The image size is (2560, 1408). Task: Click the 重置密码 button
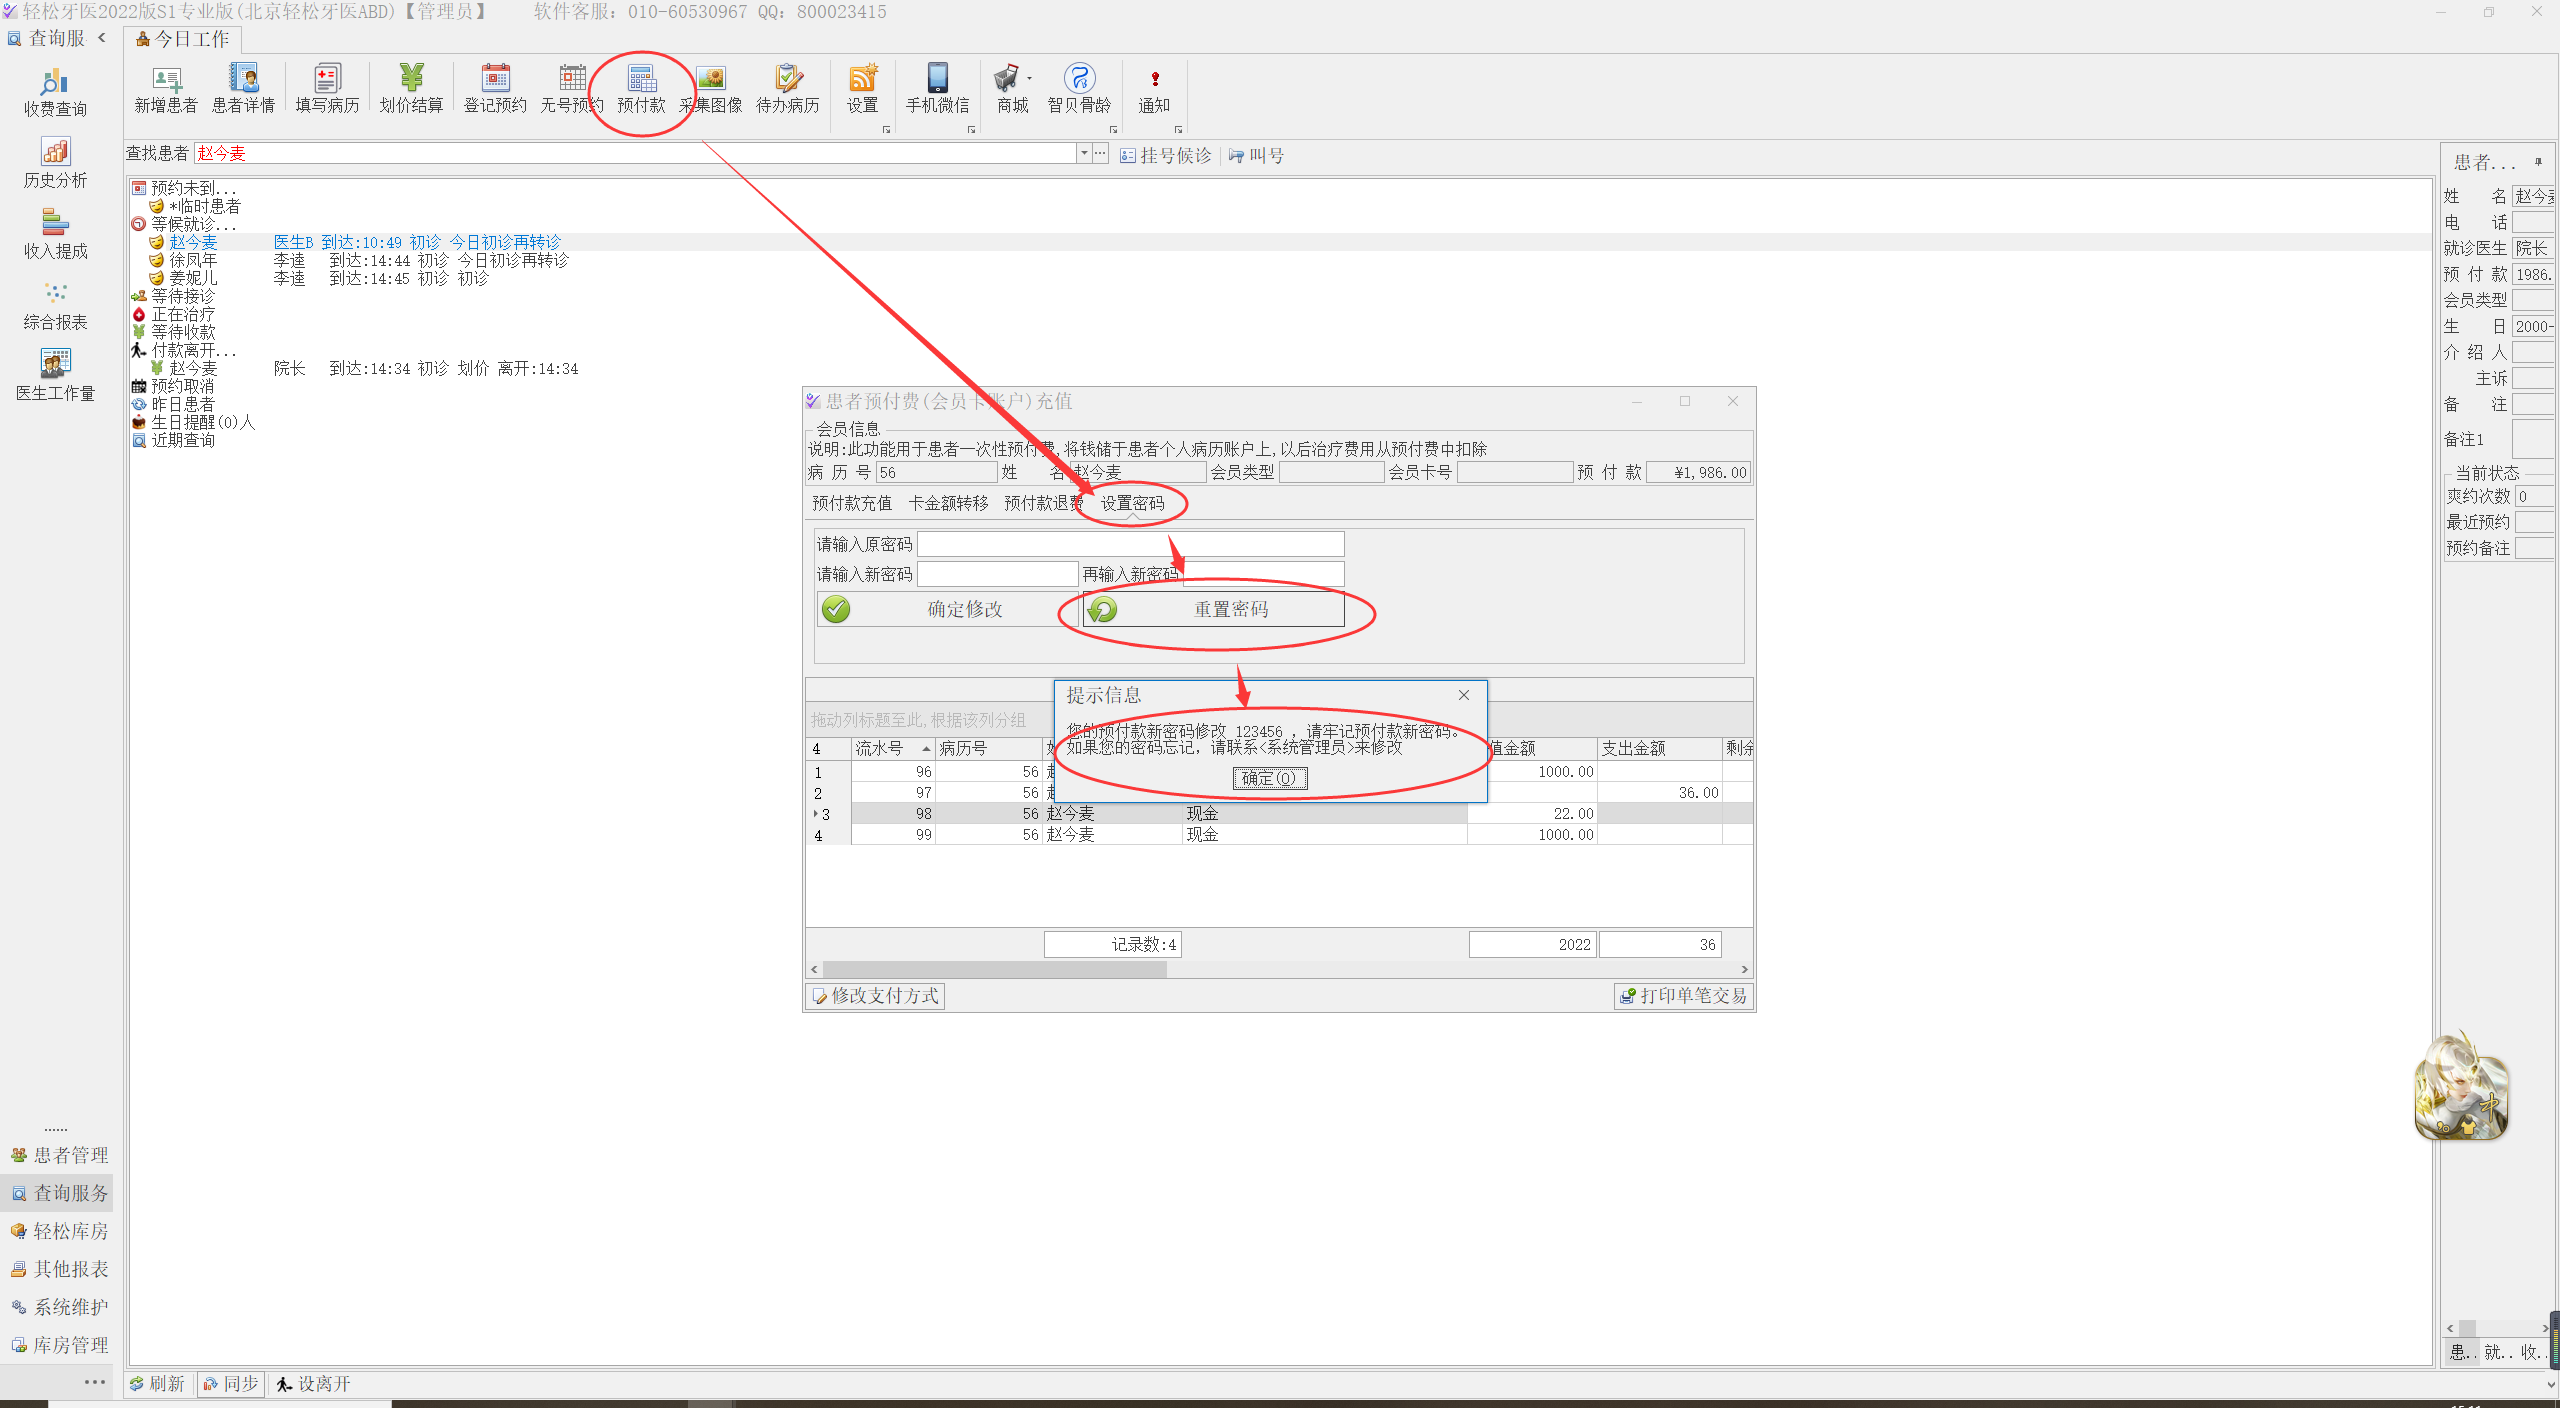[x=1214, y=609]
